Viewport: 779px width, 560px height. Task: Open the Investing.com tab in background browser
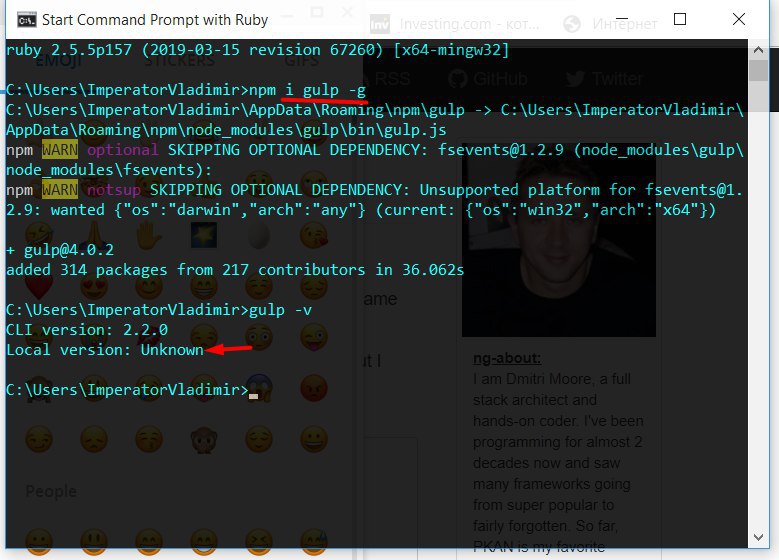(x=456, y=24)
